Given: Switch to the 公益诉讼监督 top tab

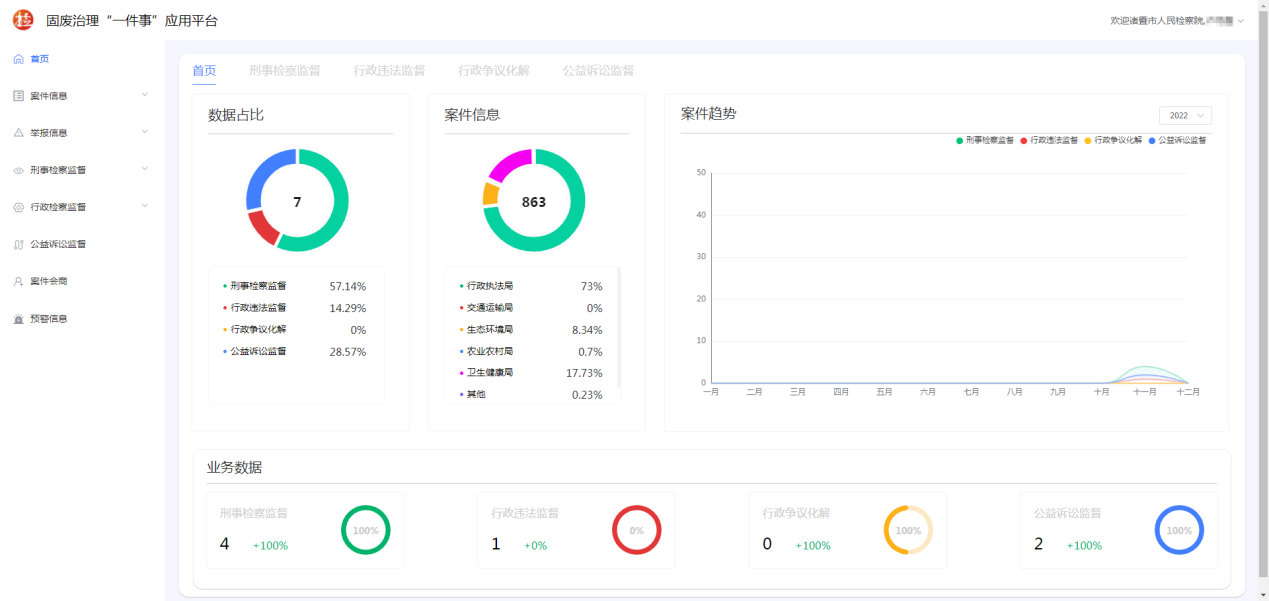Looking at the screenshot, I should (x=598, y=71).
